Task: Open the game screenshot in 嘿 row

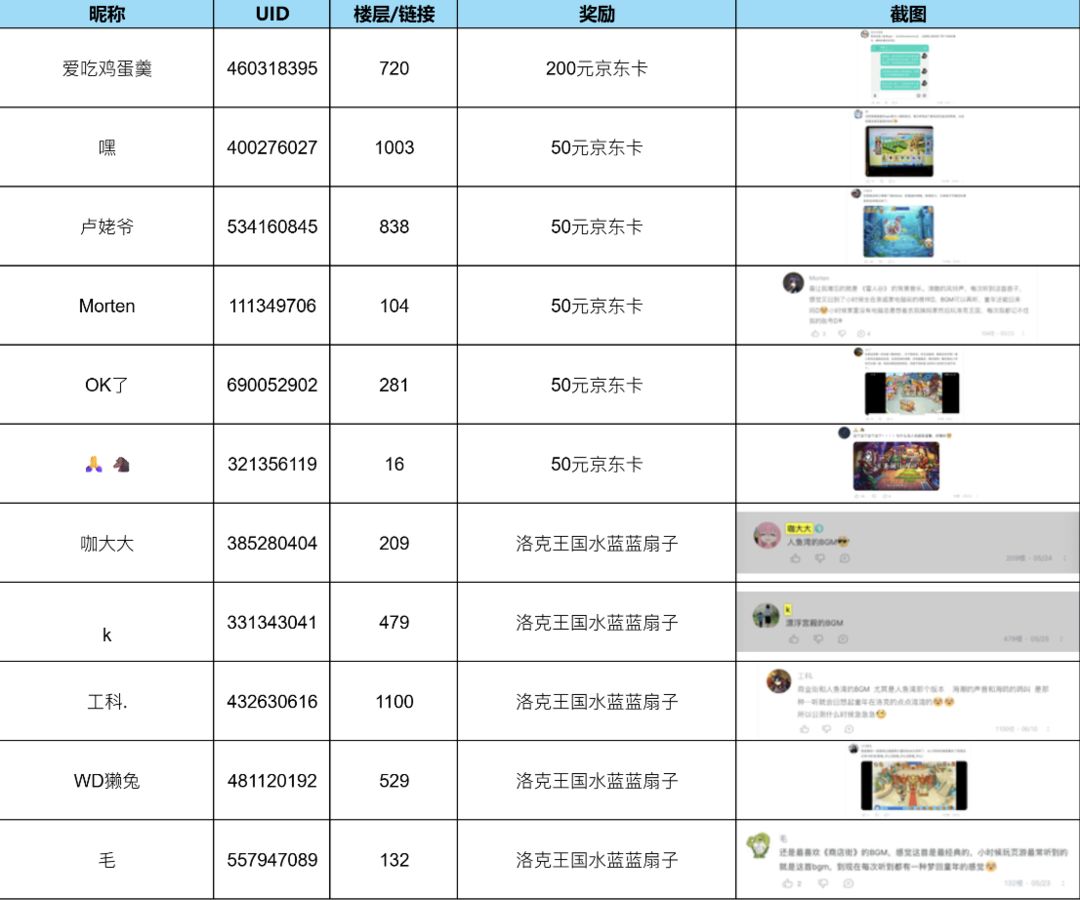Action: (899, 151)
